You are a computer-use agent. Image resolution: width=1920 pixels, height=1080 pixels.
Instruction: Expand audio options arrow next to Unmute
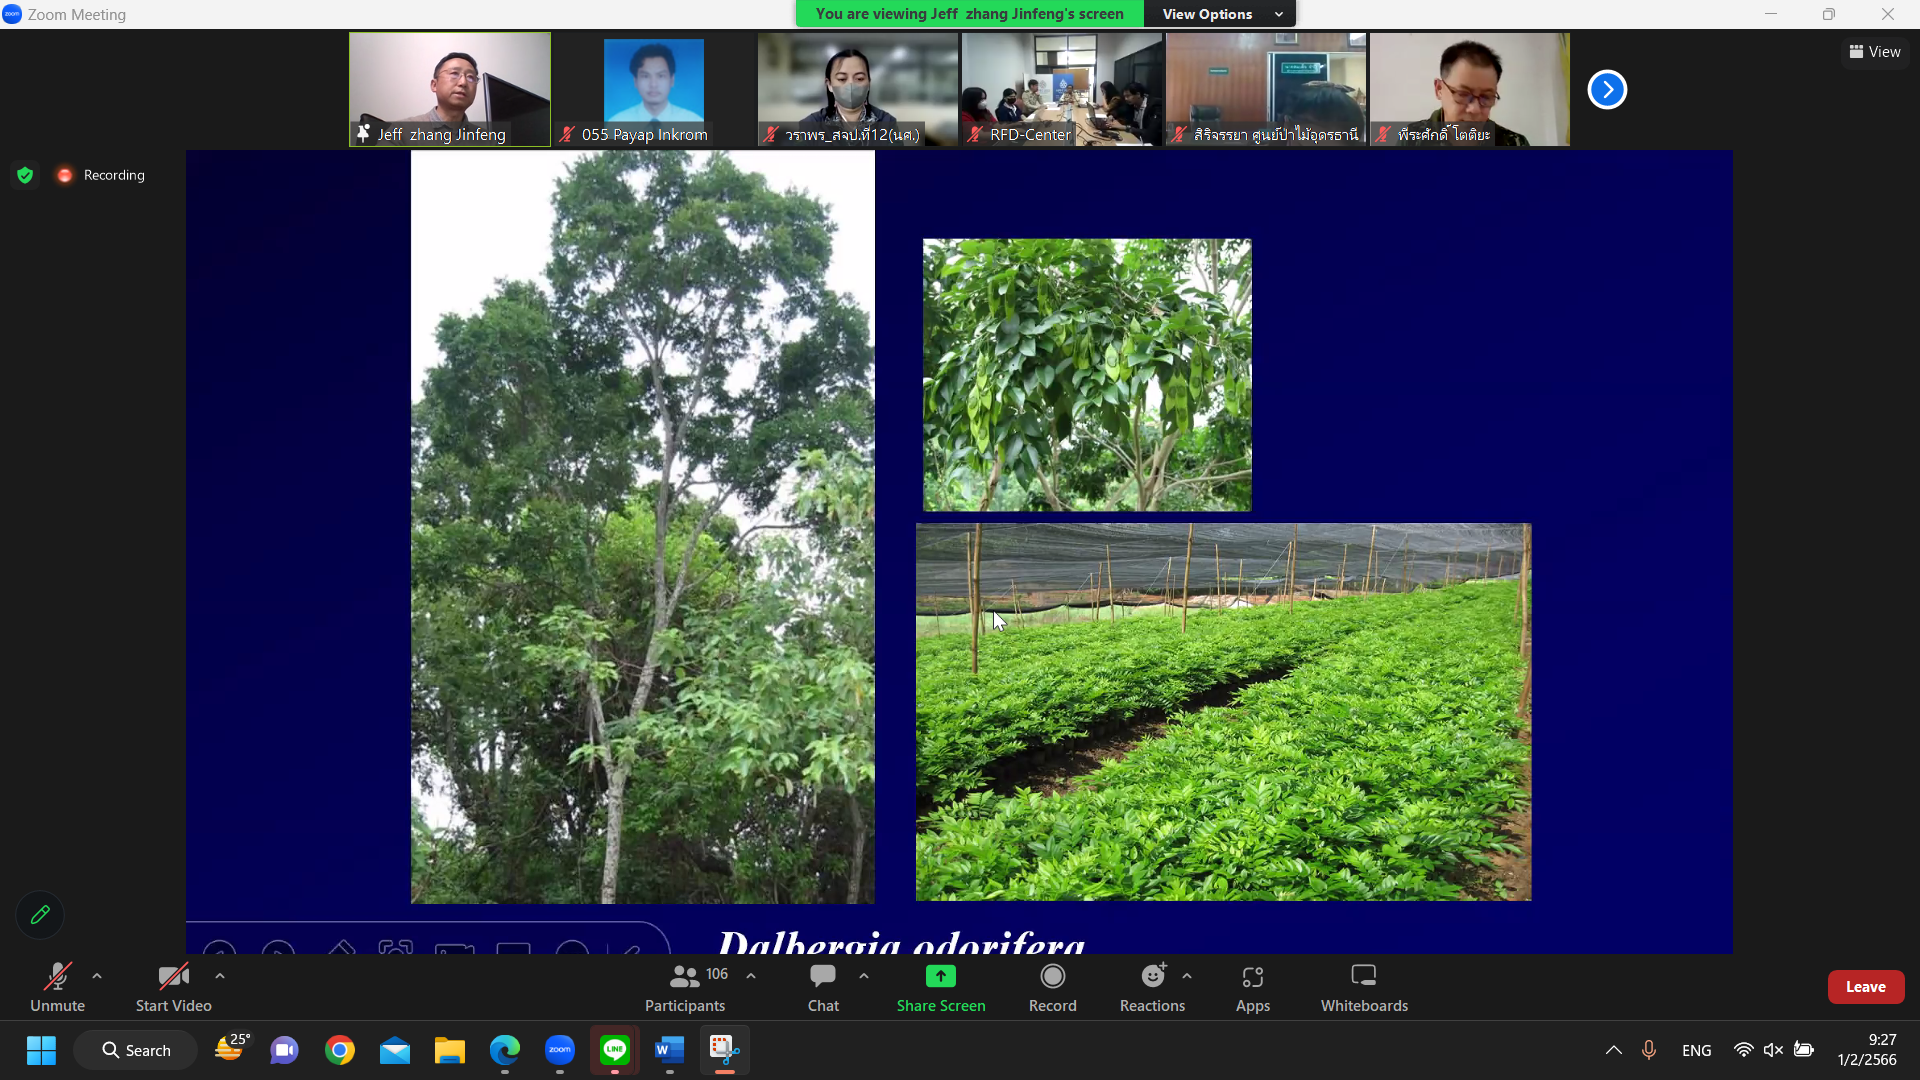click(97, 976)
